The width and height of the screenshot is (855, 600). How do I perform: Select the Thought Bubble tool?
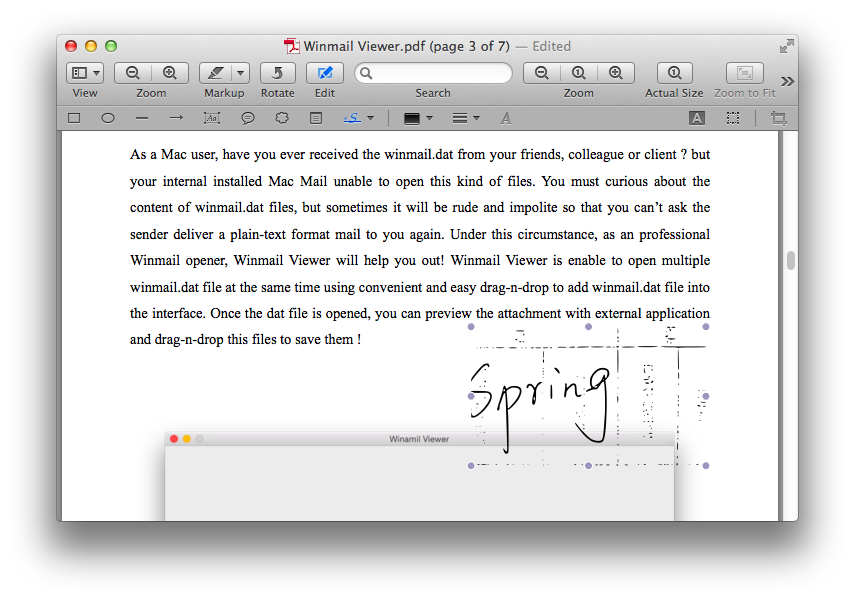(x=282, y=118)
